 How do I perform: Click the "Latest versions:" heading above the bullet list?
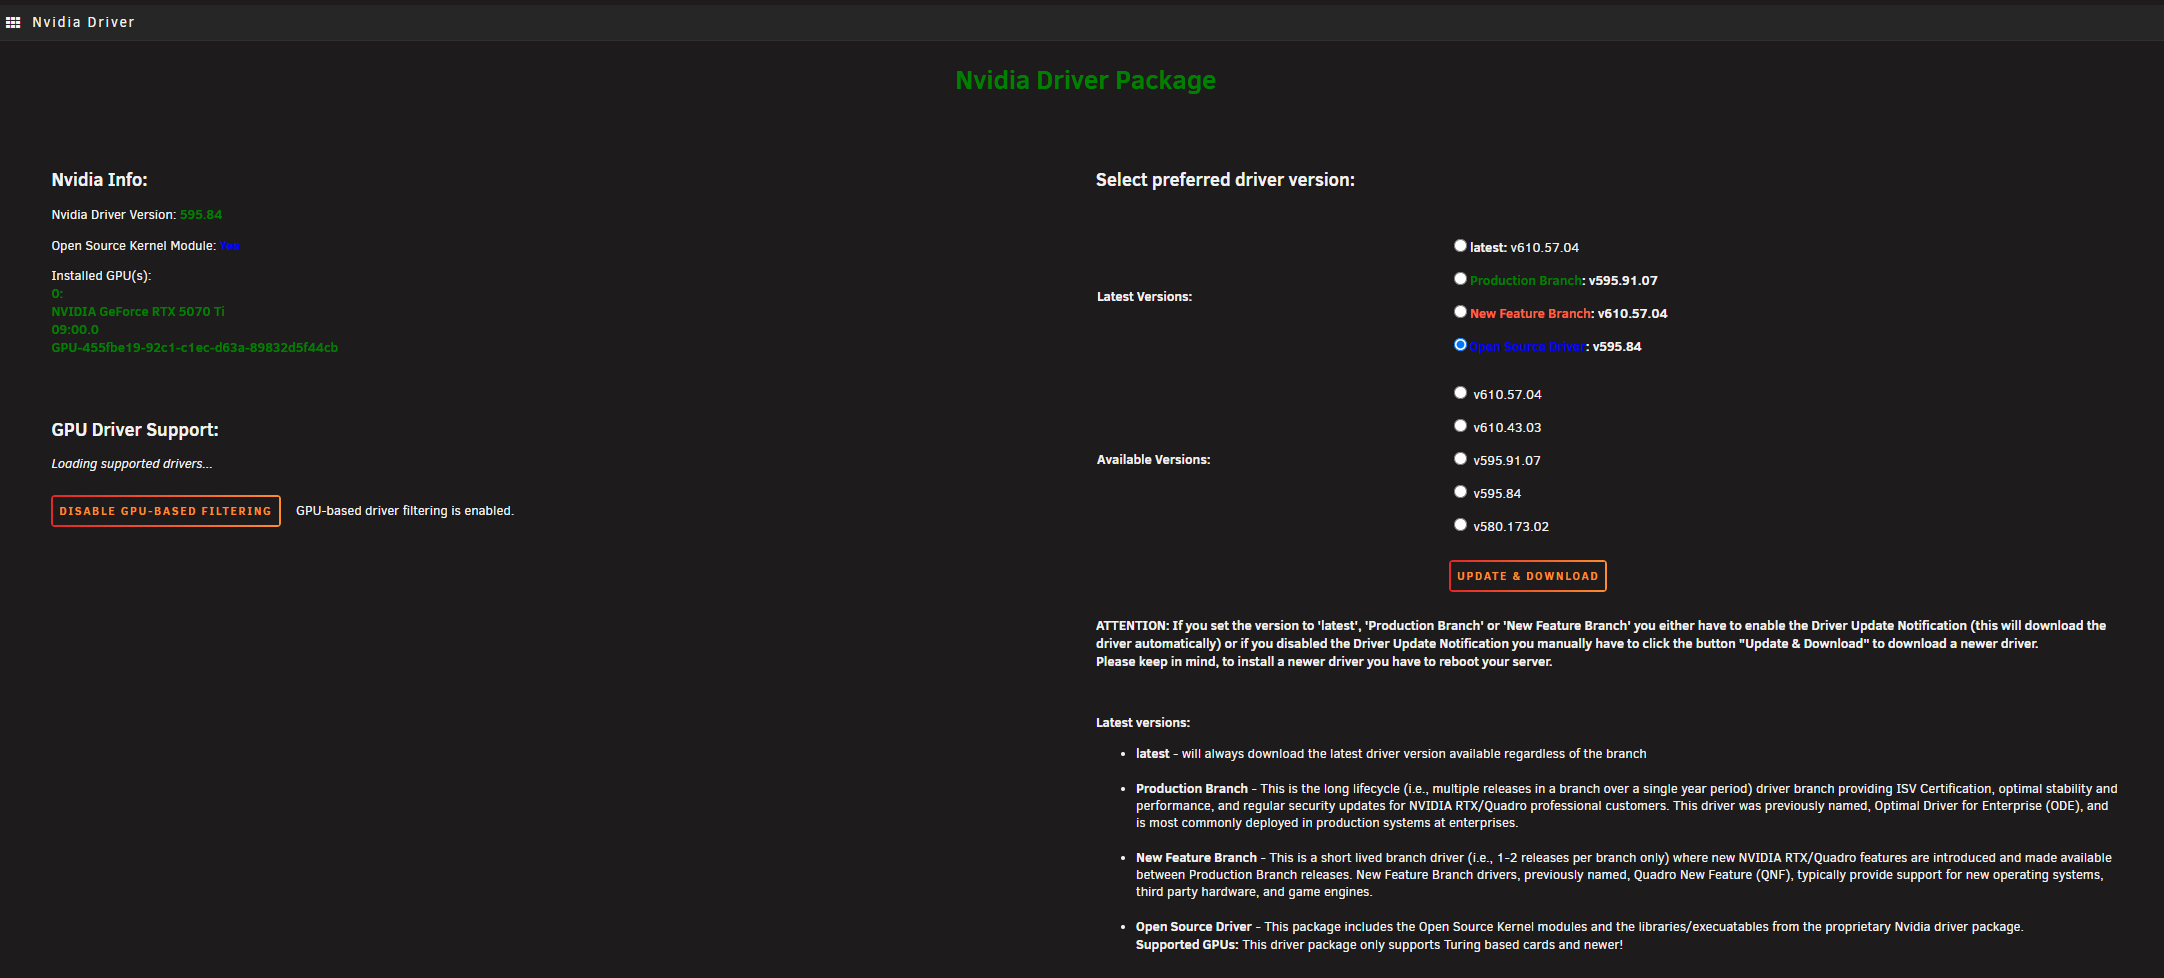coord(1143,723)
